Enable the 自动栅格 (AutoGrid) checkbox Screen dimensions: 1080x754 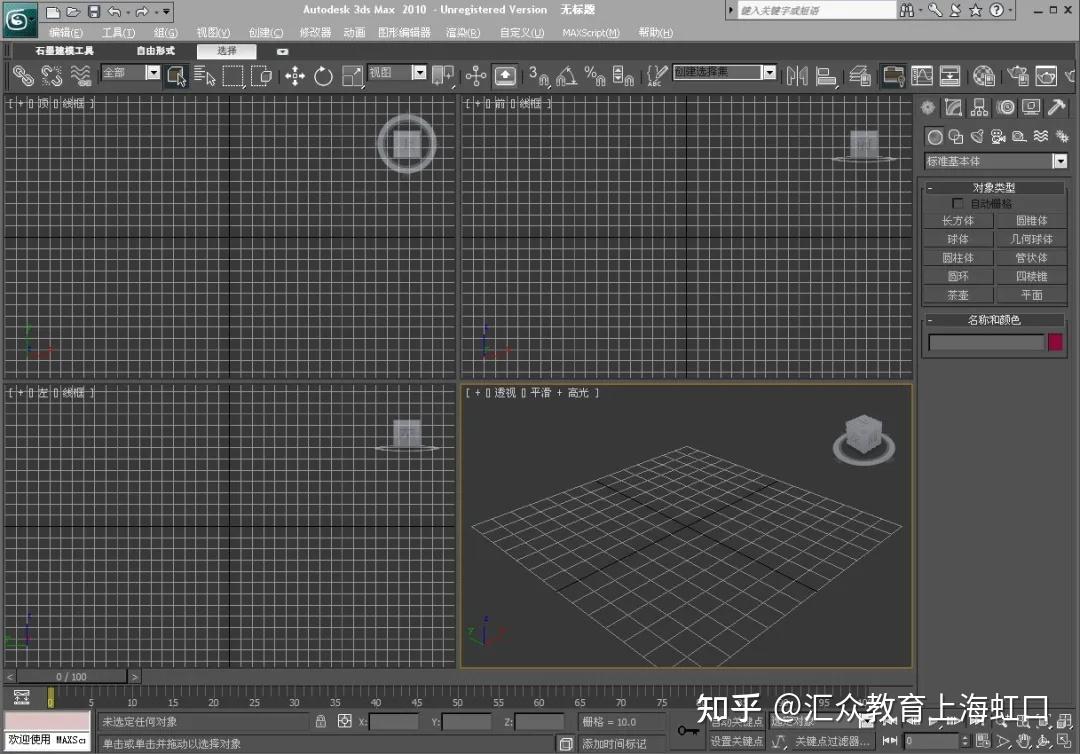click(x=958, y=203)
